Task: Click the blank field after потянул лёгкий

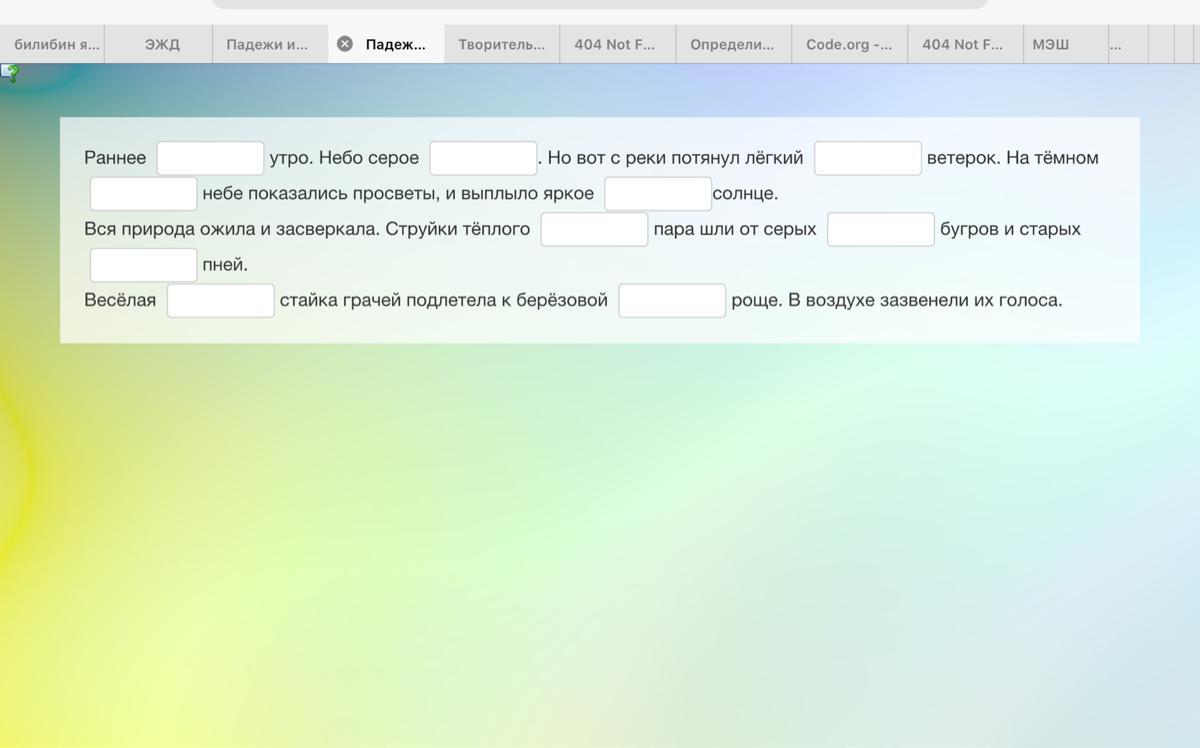Action: click(868, 158)
